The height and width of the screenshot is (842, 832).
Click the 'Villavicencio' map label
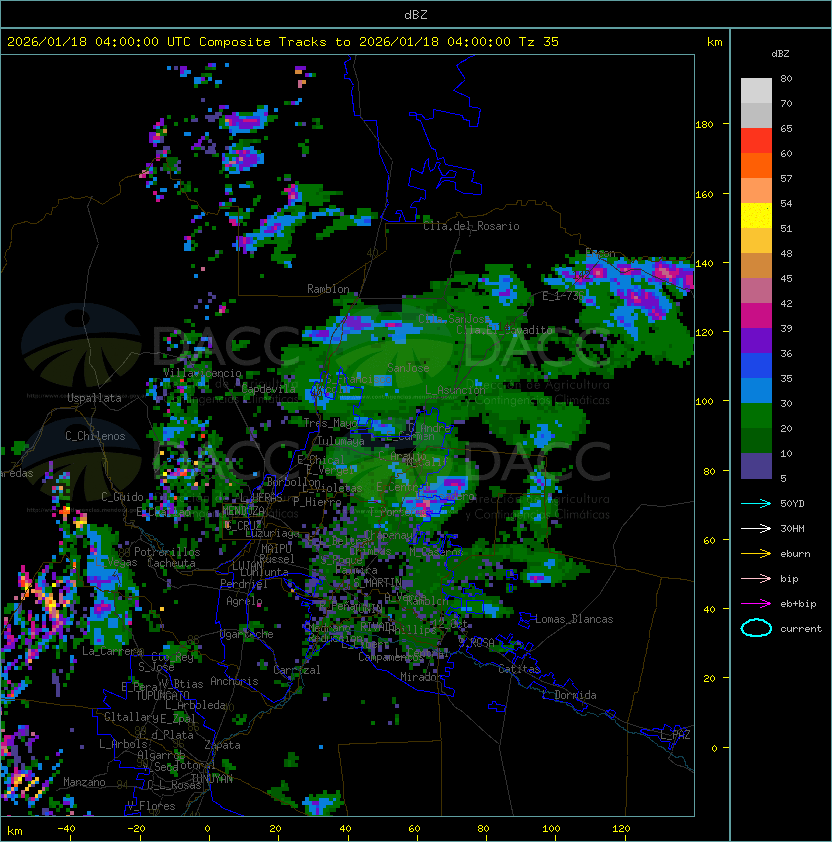(x=202, y=373)
